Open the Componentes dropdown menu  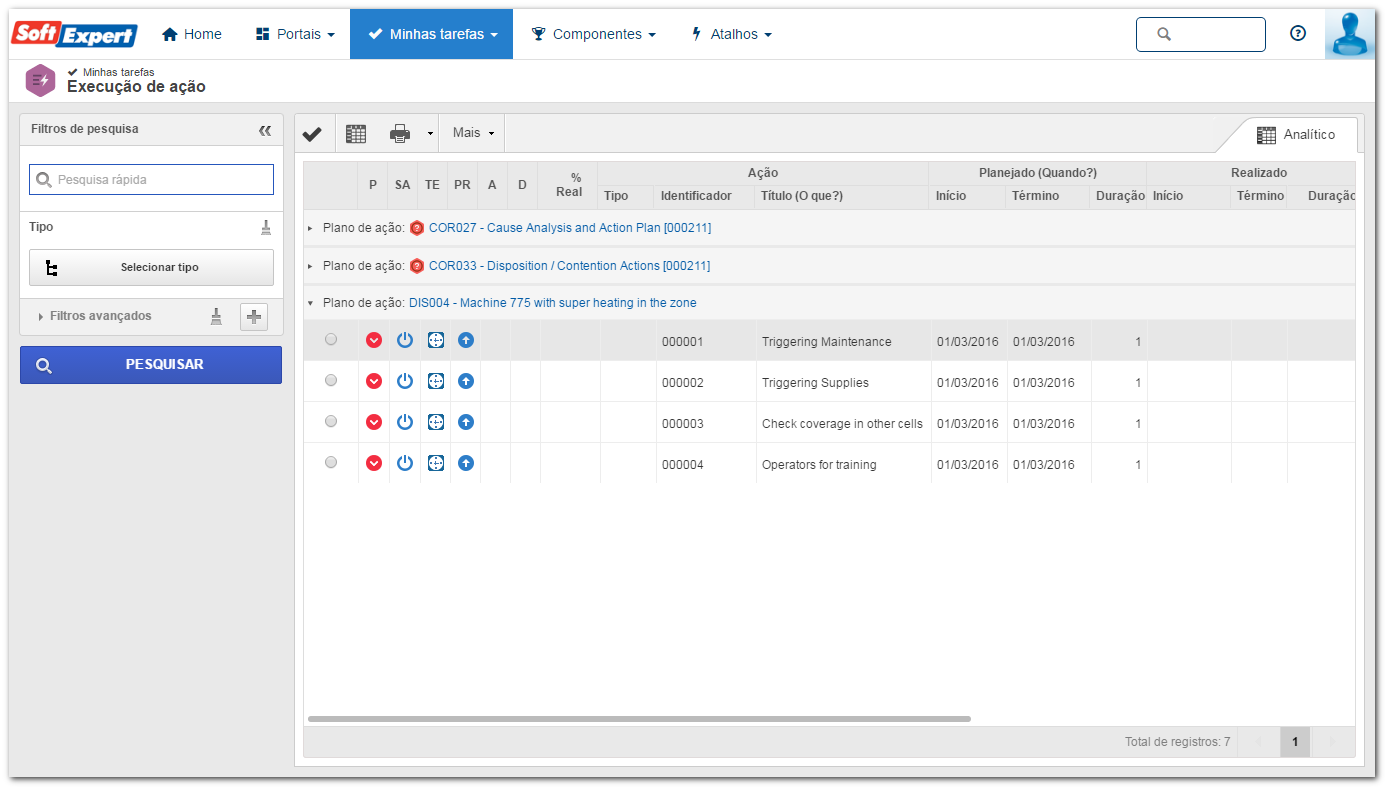[593, 34]
